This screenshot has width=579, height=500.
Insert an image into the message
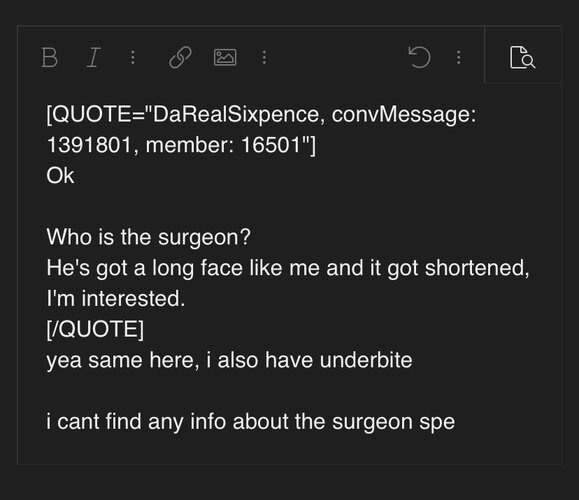pos(225,58)
